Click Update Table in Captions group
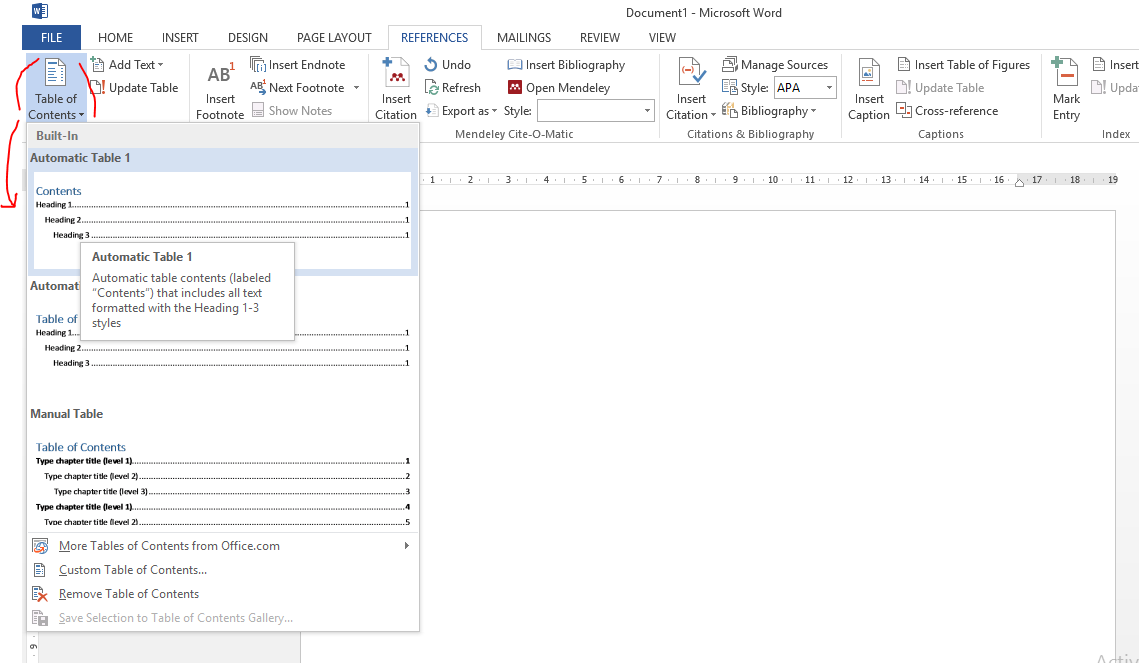 click(x=941, y=88)
